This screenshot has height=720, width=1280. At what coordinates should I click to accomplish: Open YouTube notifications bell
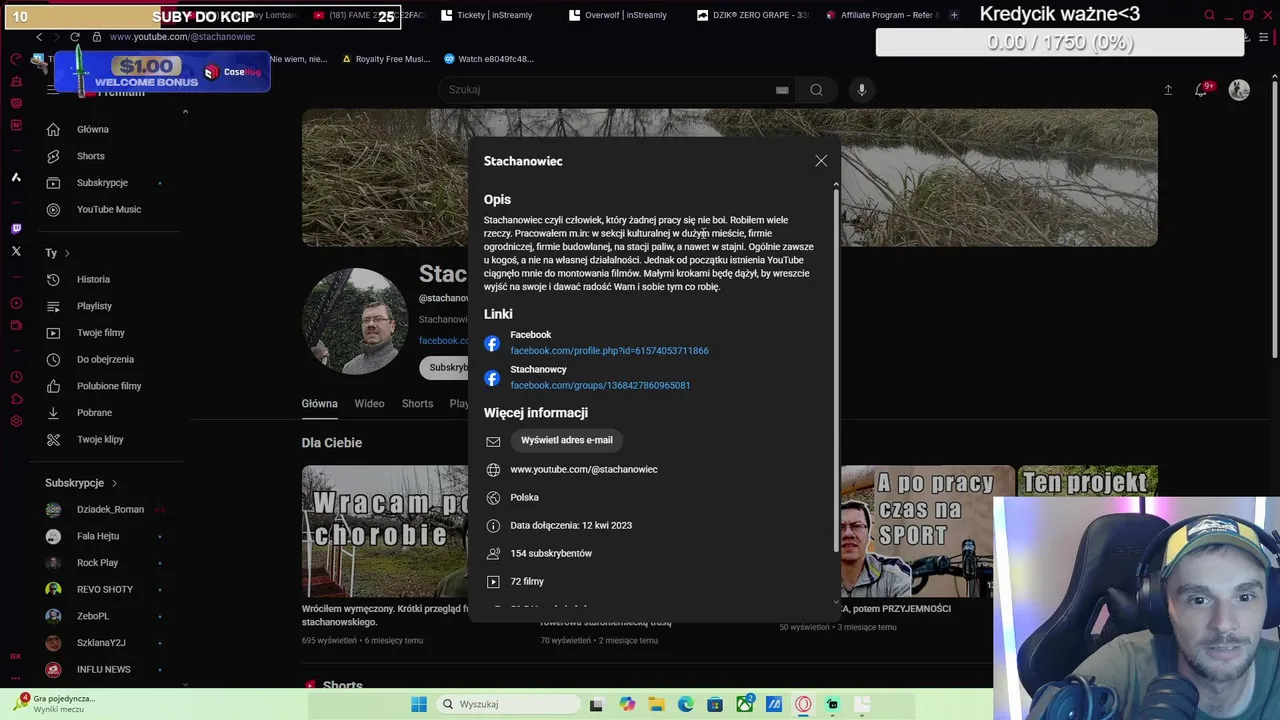(1201, 90)
